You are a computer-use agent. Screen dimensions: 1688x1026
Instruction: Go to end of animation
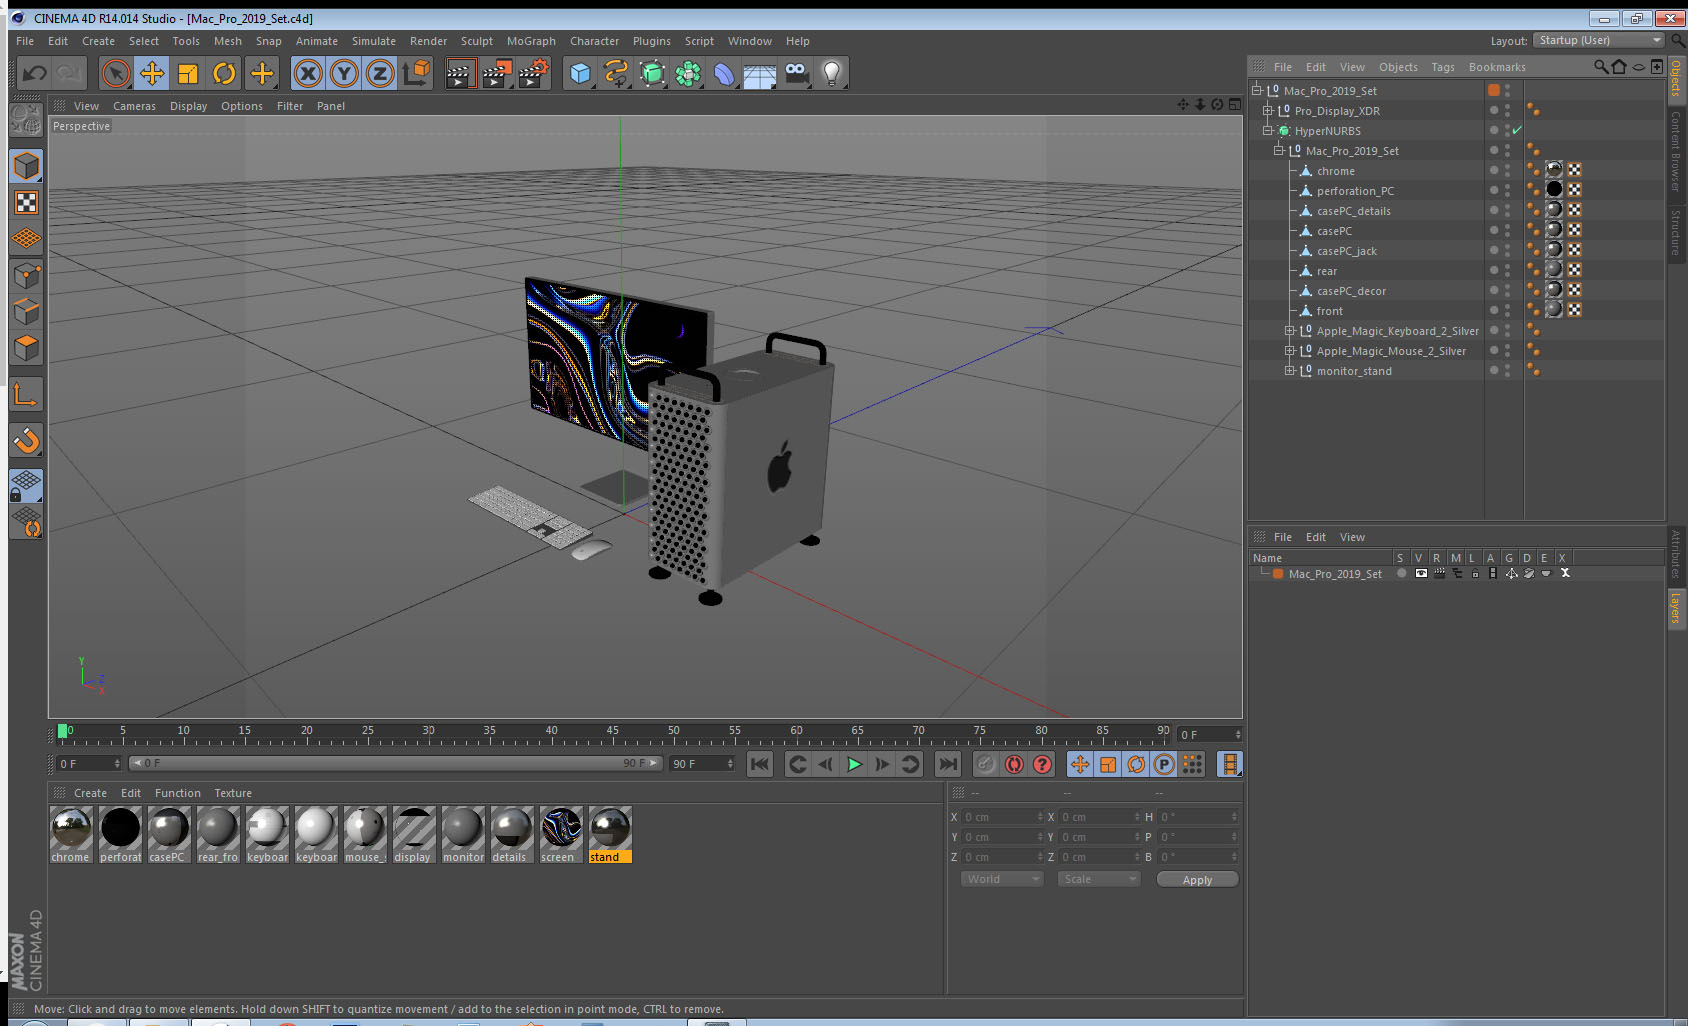click(x=947, y=764)
